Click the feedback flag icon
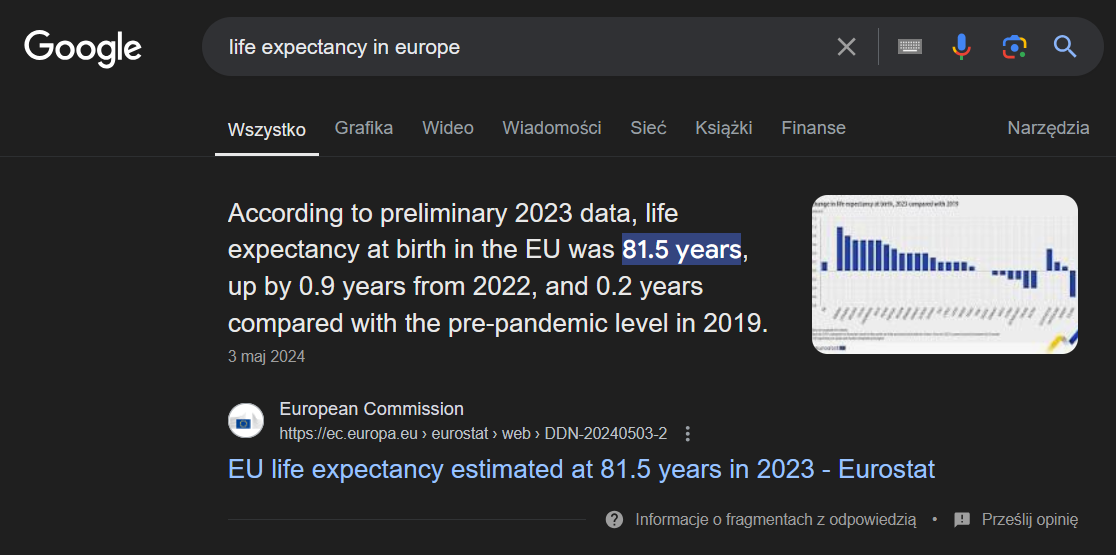The height and width of the screenshot is (555, 1116). (962, 519)
